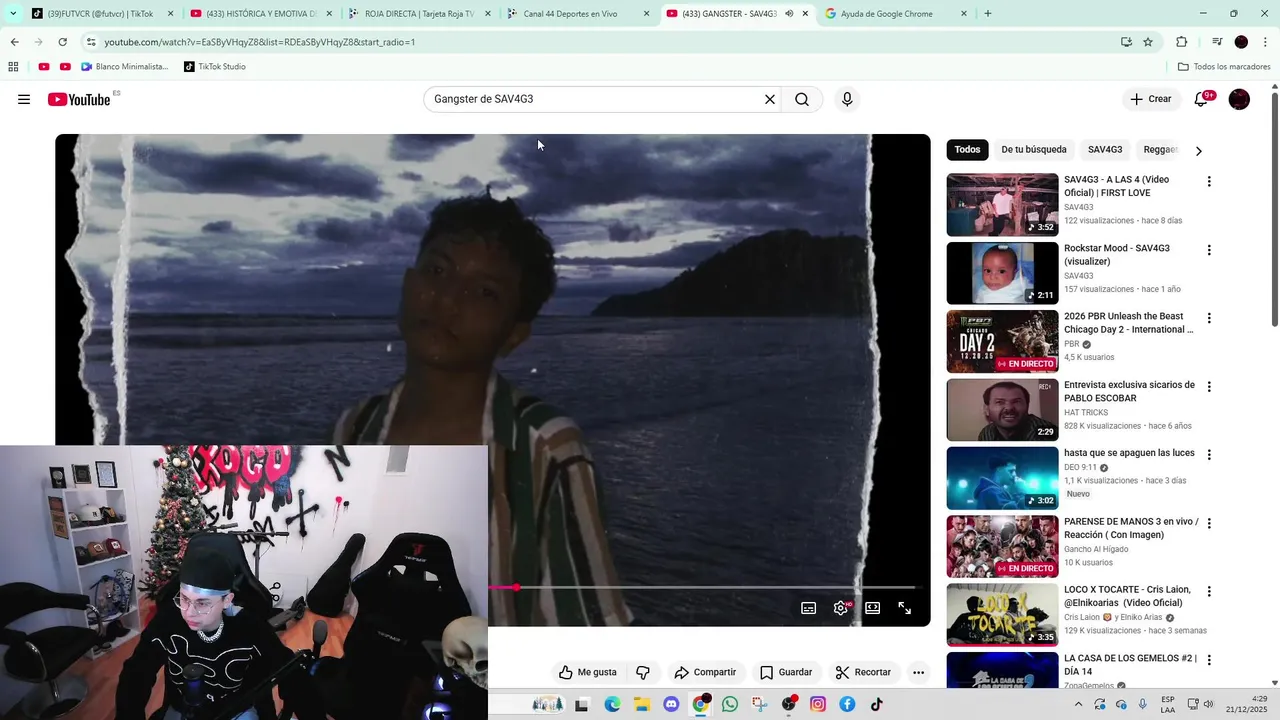1280x720 pixels.
Task: Launch Microsoft Edge from taskbar
Action: click(x=612, y=704)
